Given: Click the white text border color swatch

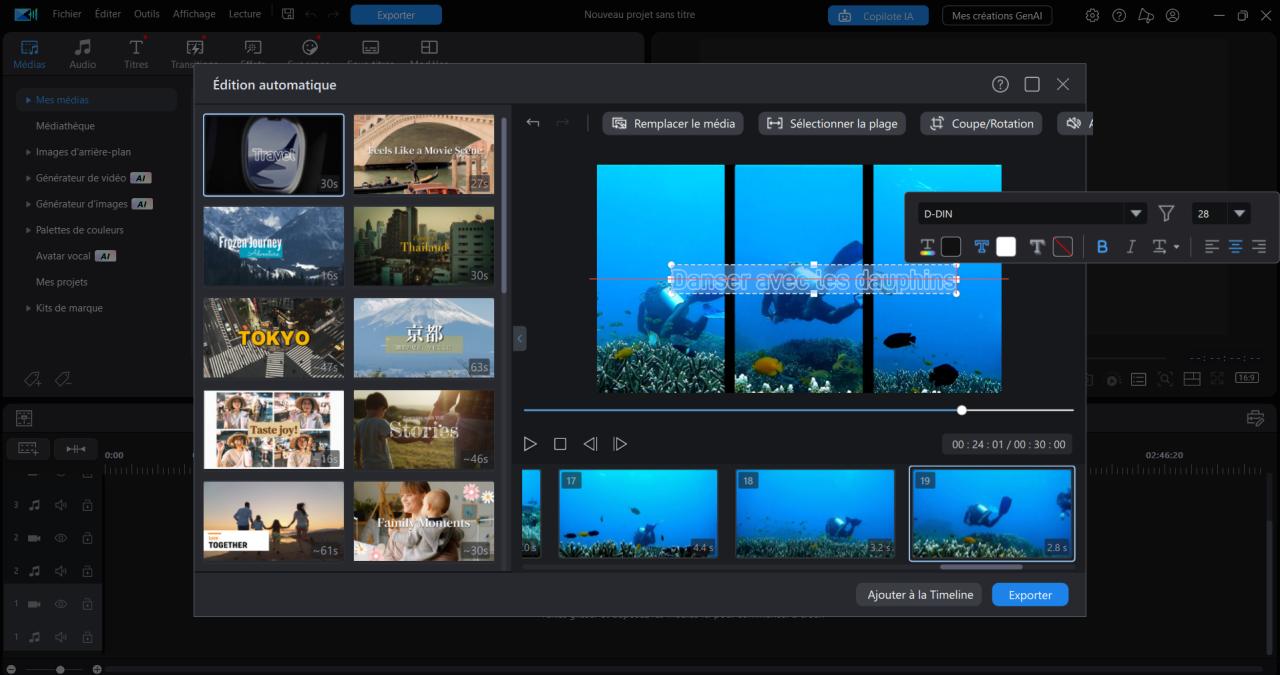Looking at the screenshot, I should click(1006, 246).
